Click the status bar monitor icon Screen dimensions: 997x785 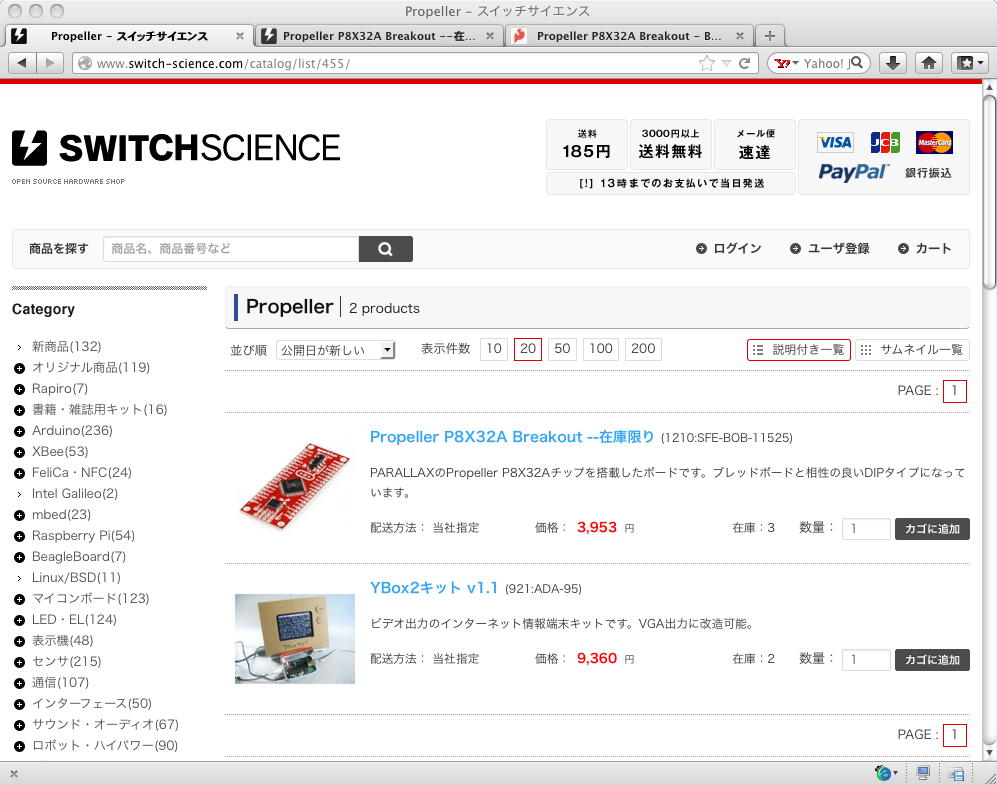click(923, 773)
